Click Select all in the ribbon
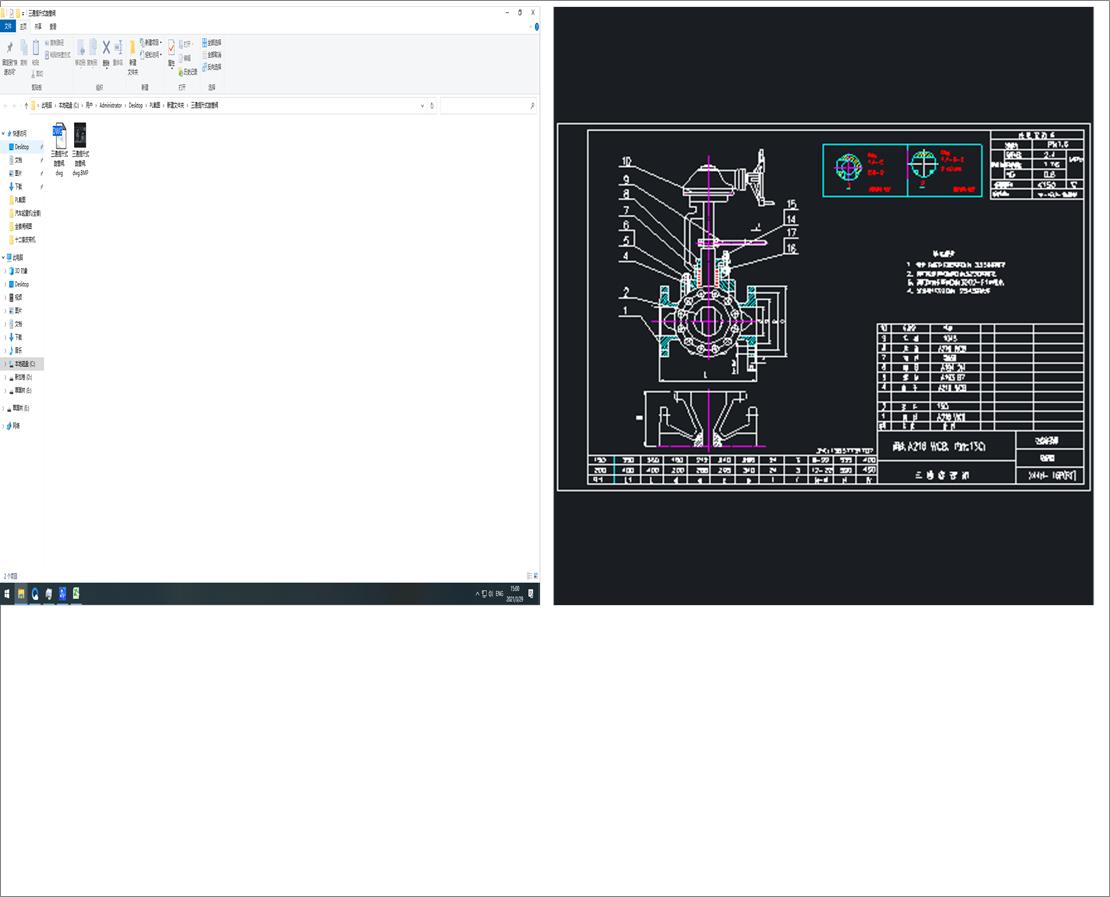 (212, 42)
